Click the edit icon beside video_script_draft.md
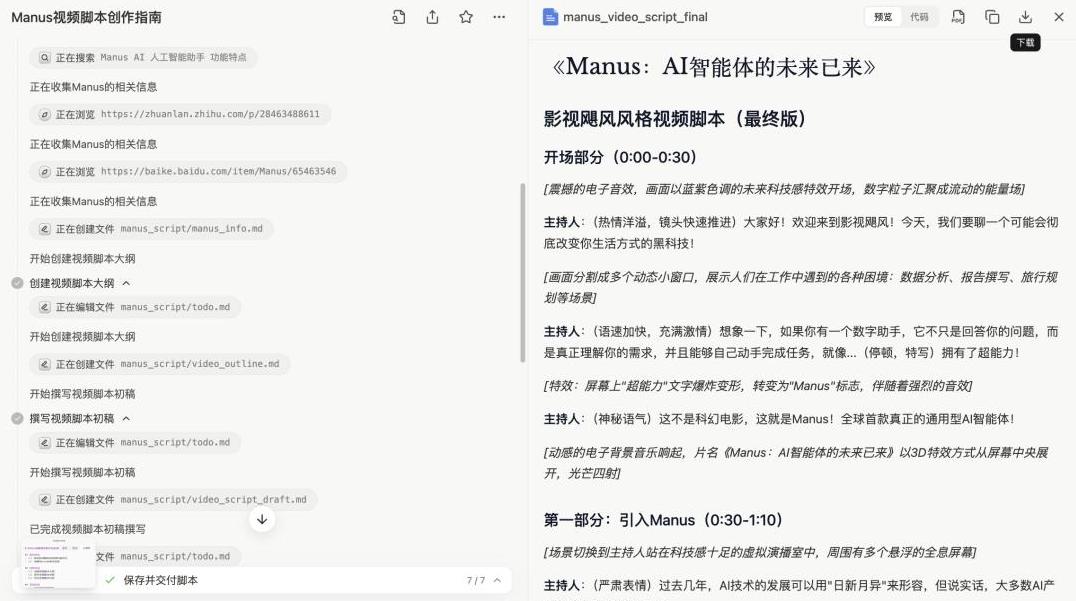 (44, 499)
